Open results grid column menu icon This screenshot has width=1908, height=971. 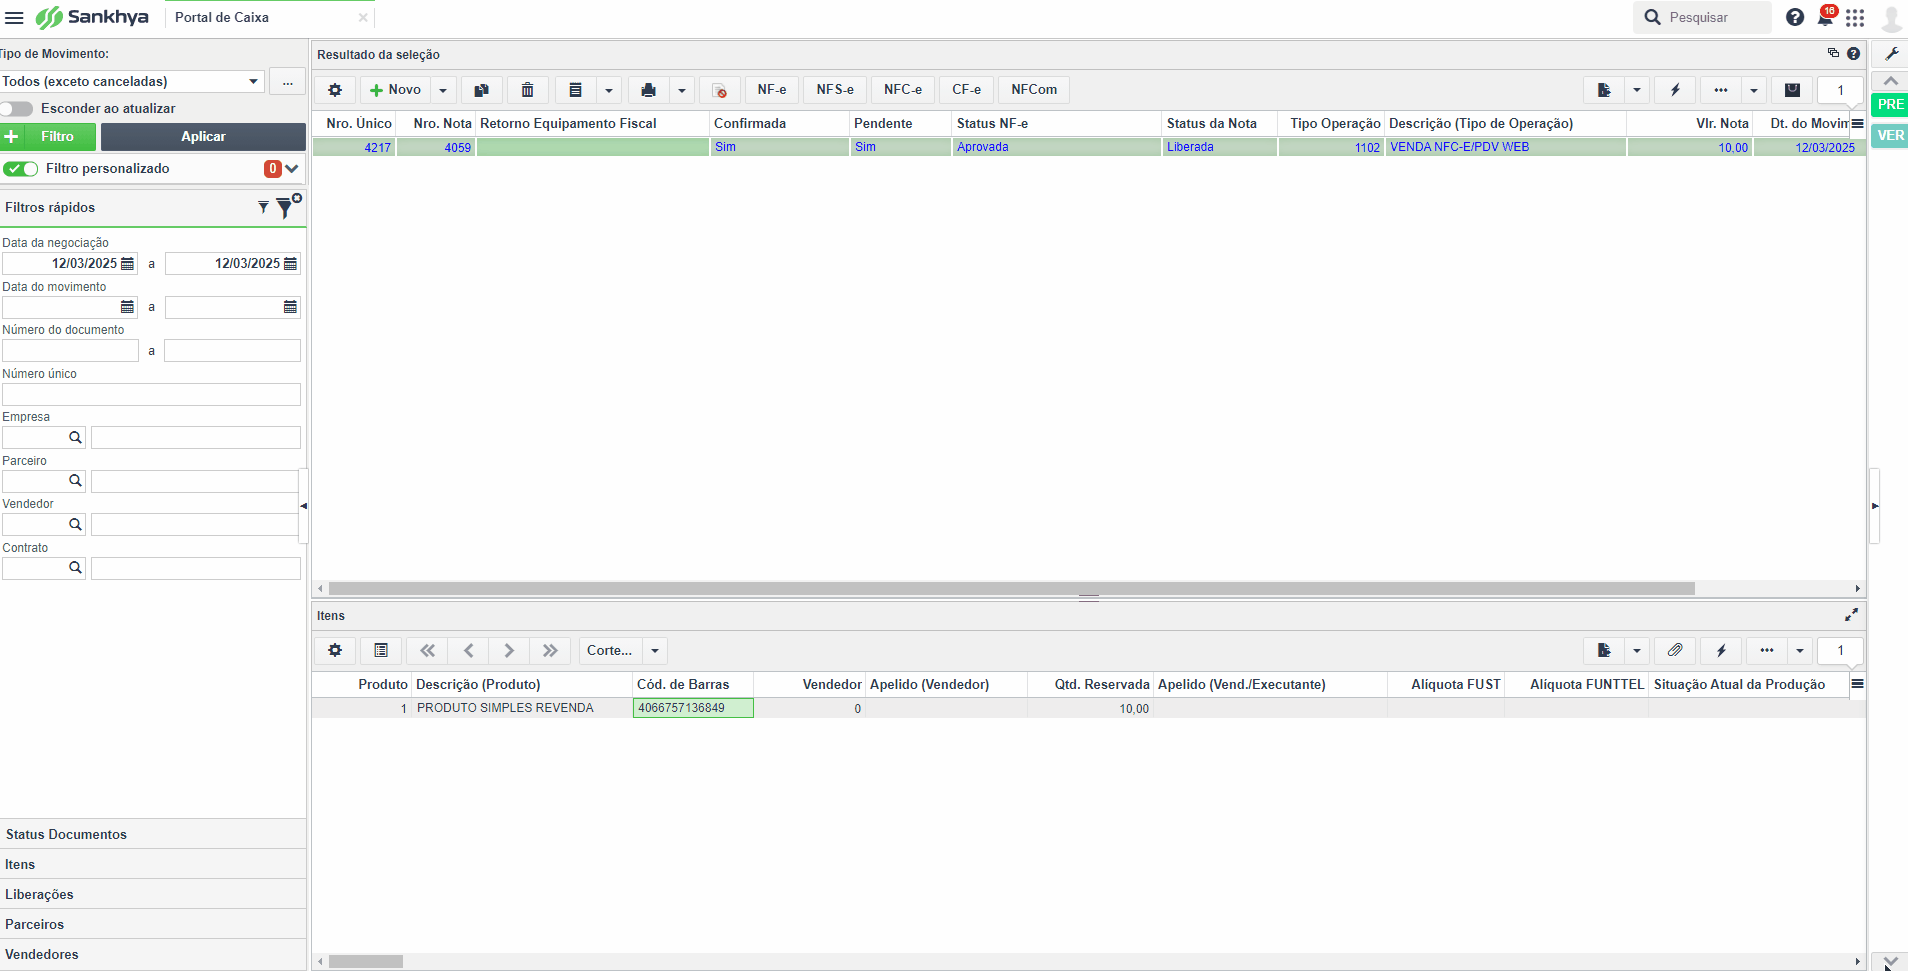coord(1857,123)
